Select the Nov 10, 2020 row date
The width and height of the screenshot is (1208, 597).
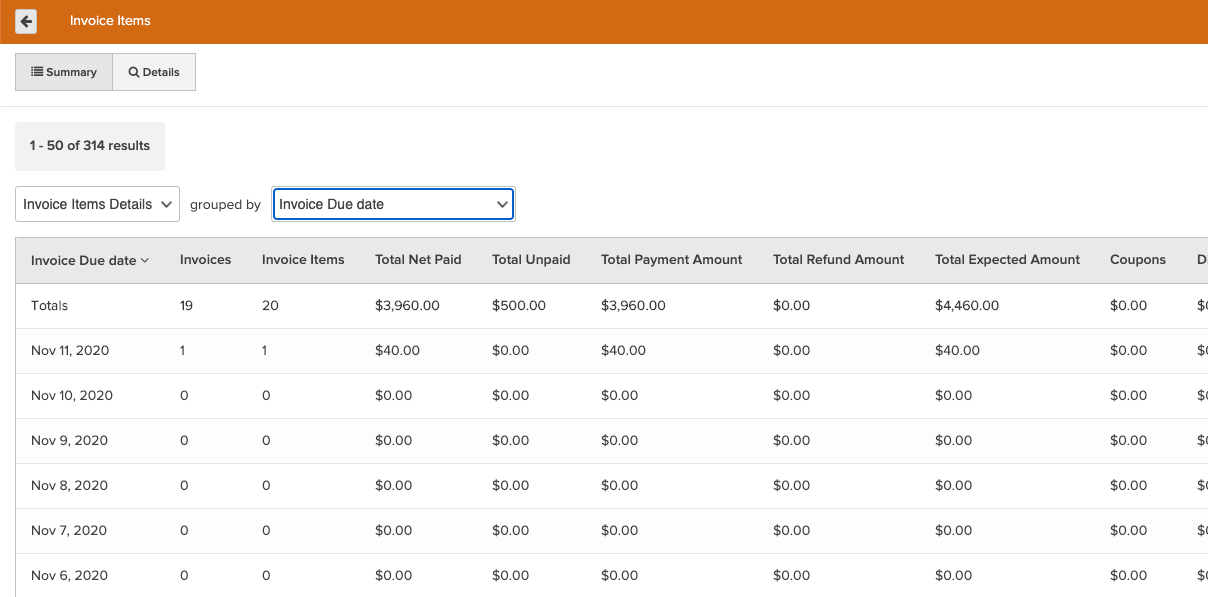pos(72,396)
